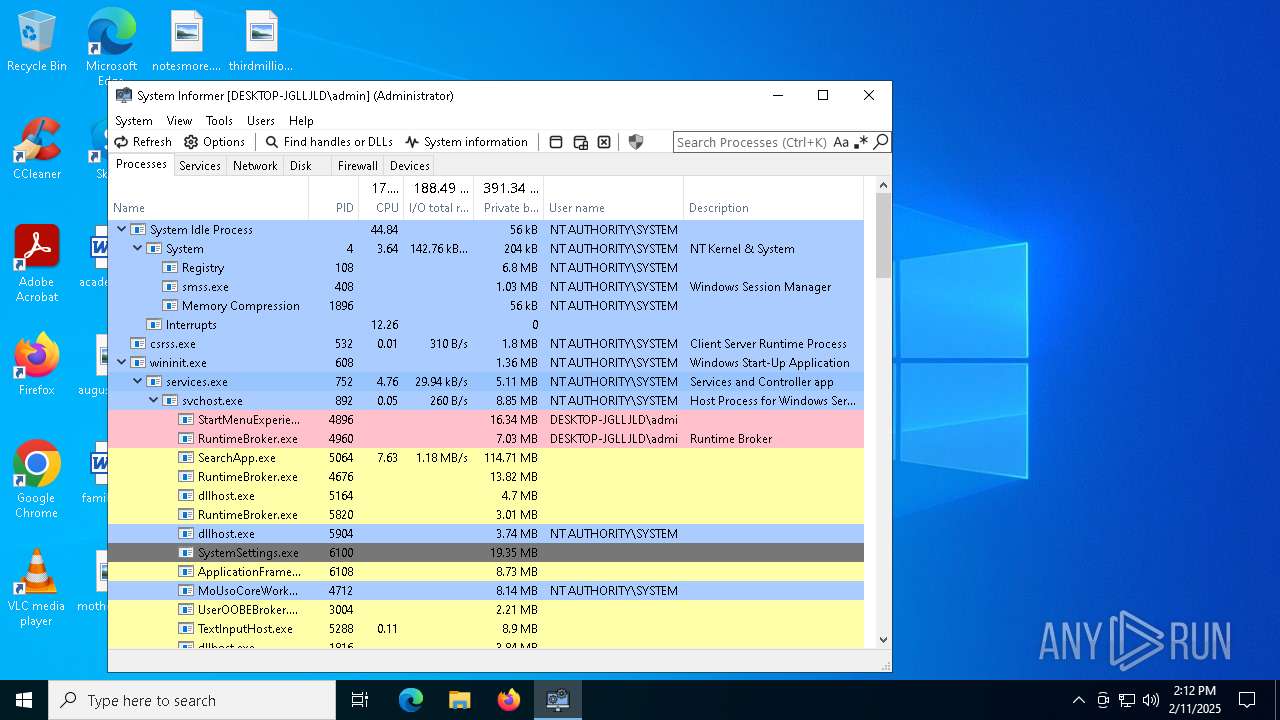Open Options from the toolbar
The height and width of the screenshot is (720, 1280).
214,142
